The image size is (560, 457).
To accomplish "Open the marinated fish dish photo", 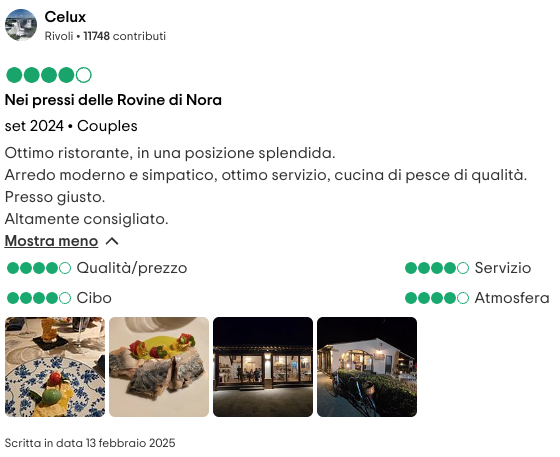I will click(159, 367).
